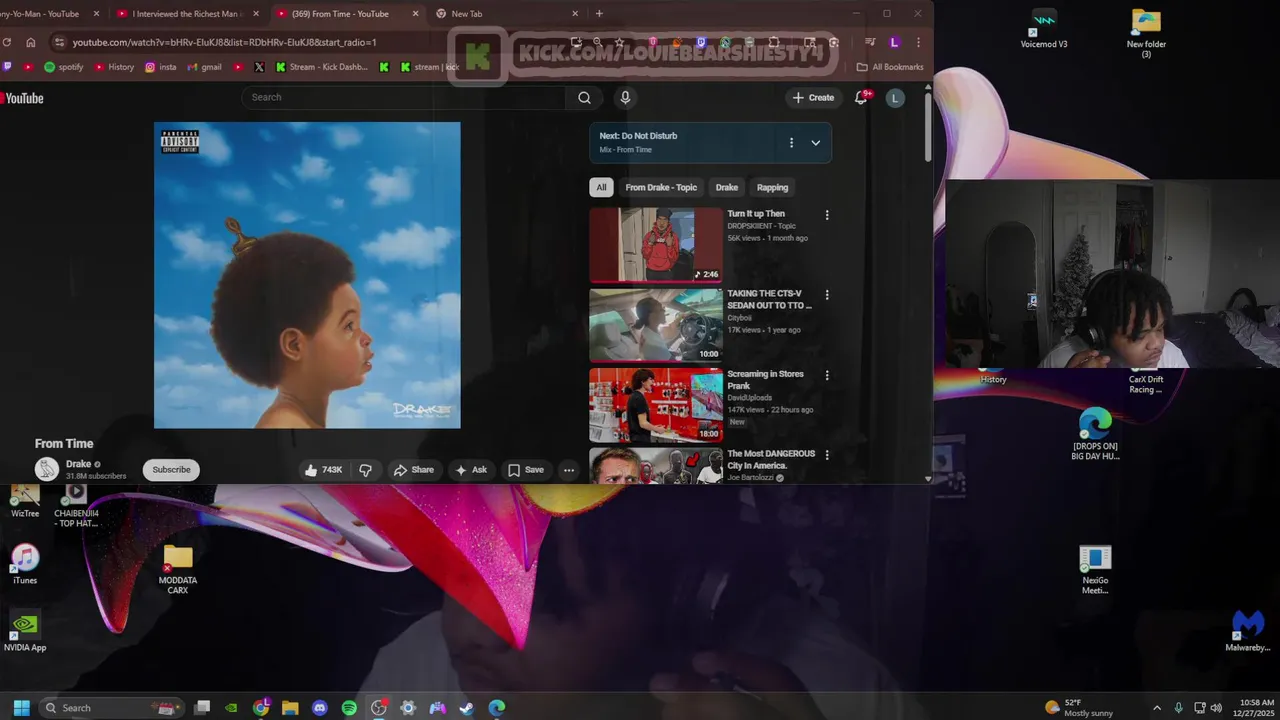1280x720 pixels.
Task: Open File Explorer from taskbar
Action: click(290, 708)
